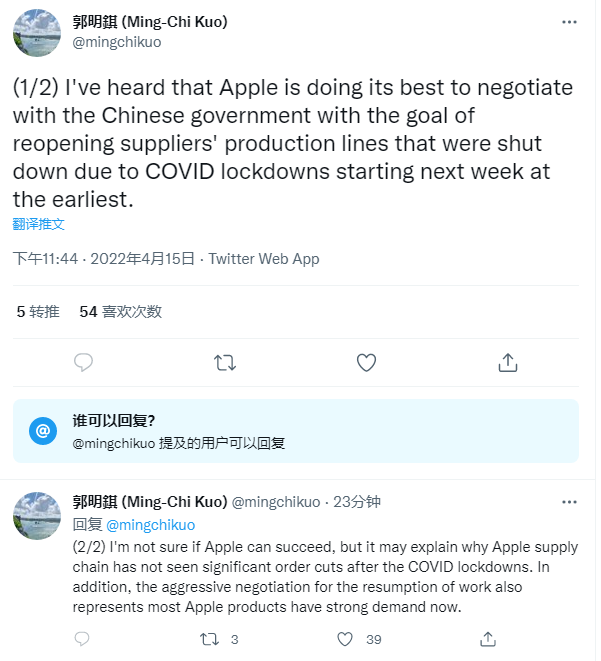601x661 pixels.
Task: Open the tweet timestamp 下午11:44 · 2022年4月15日
Action: pyautogui.click(x=104, y=259)
